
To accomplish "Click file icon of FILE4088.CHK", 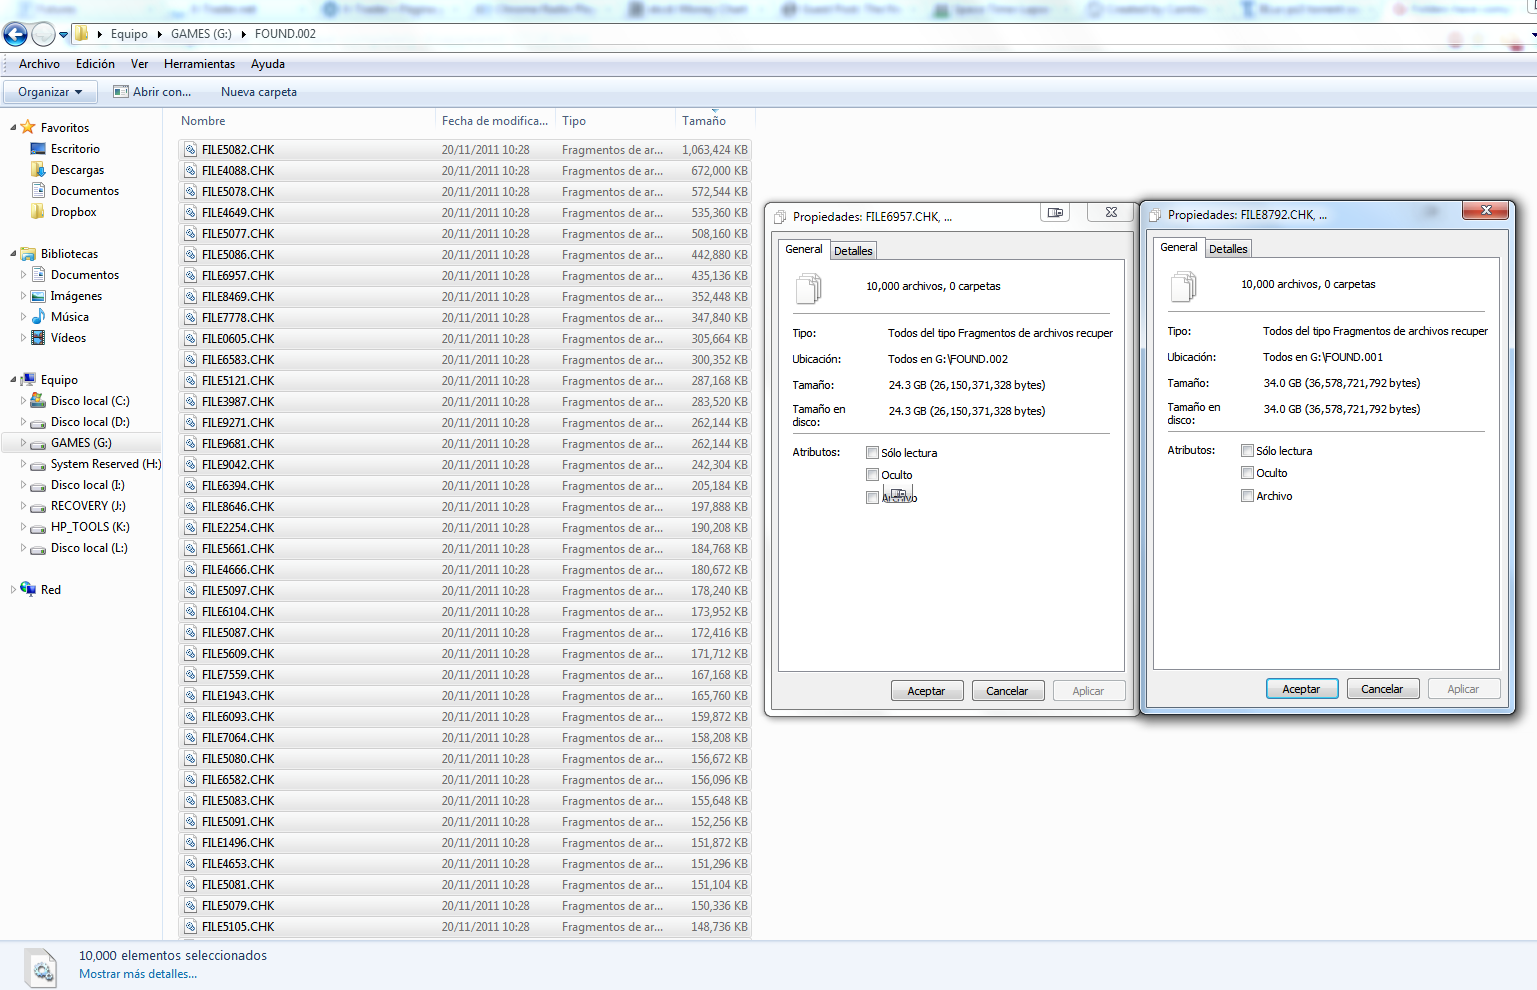I will [190, 170].
